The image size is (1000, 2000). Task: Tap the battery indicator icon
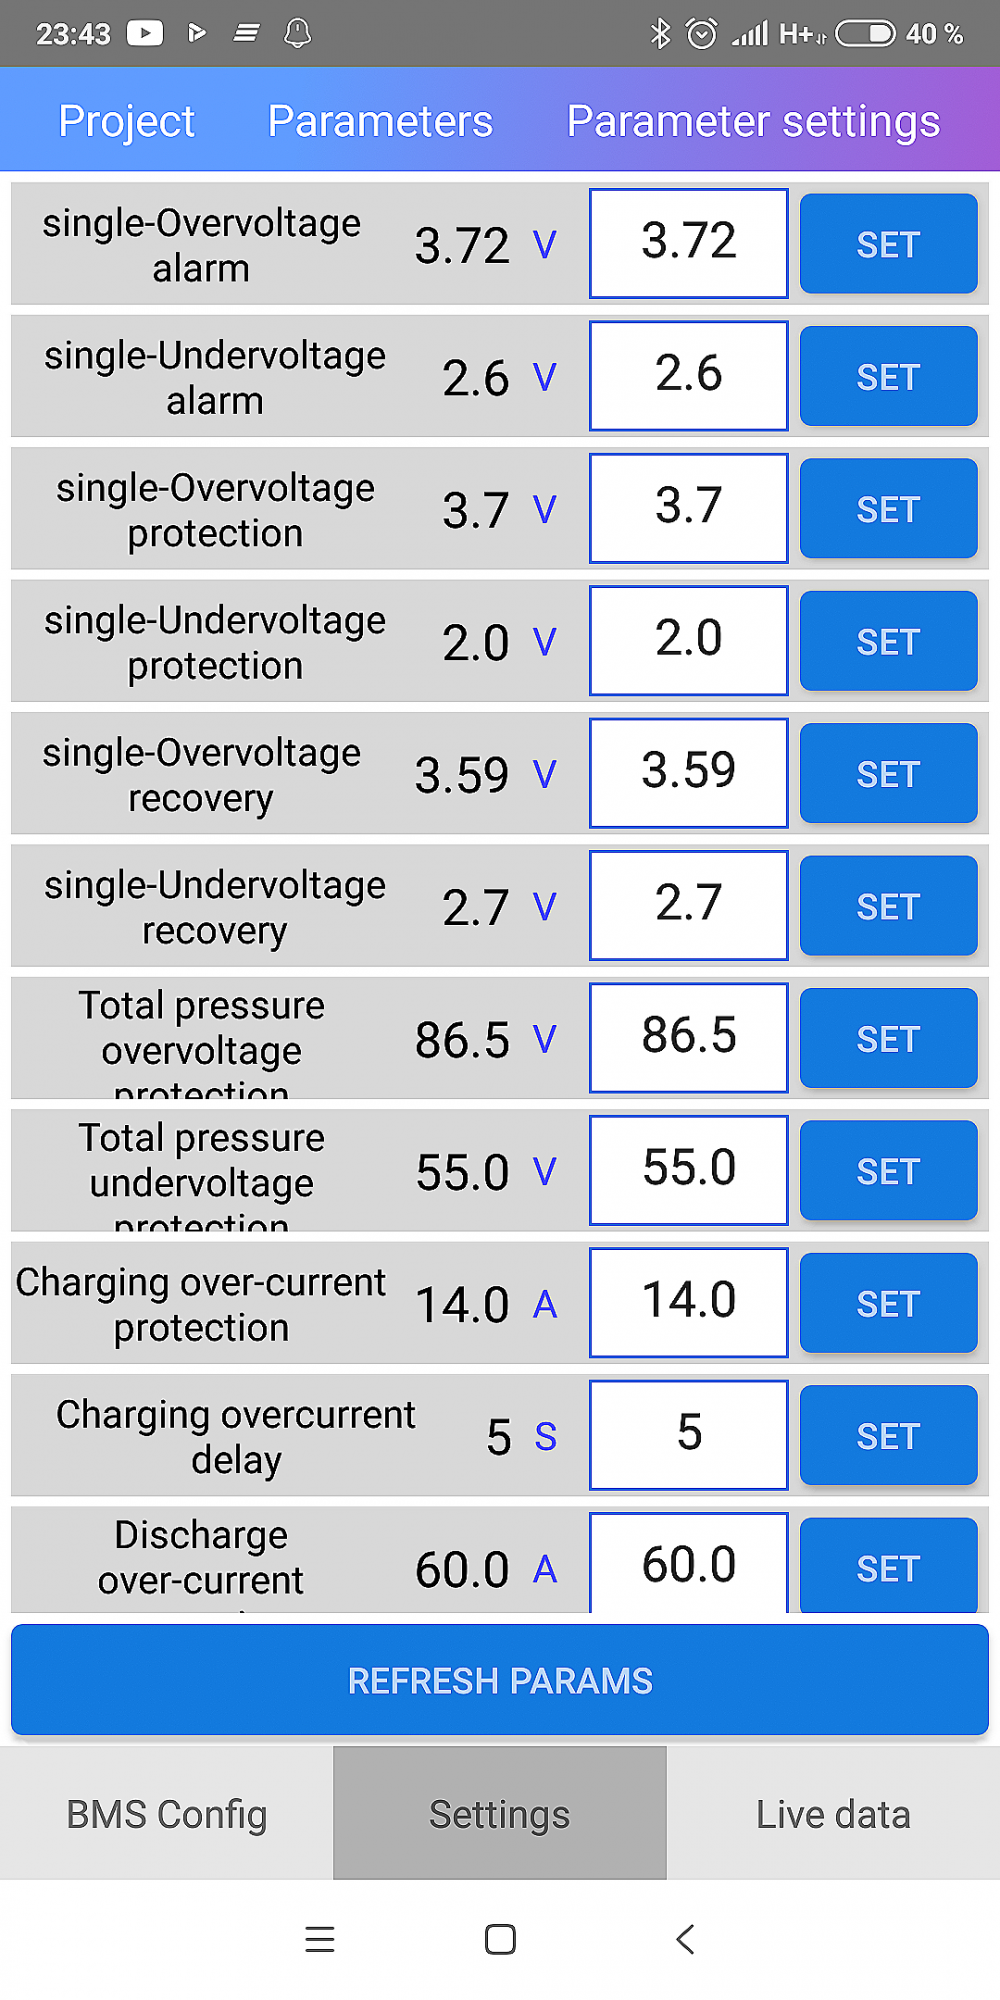[x=865, y=33]
